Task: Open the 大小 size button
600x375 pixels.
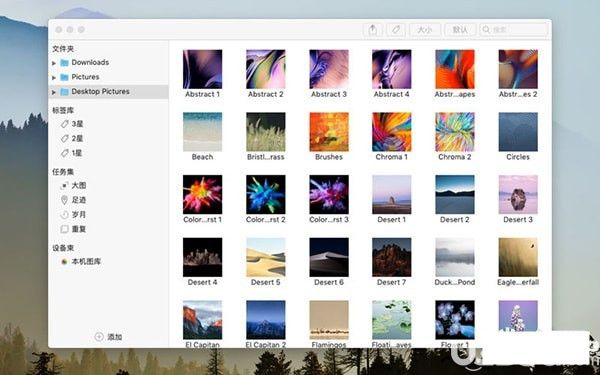Action: [425, 30]
